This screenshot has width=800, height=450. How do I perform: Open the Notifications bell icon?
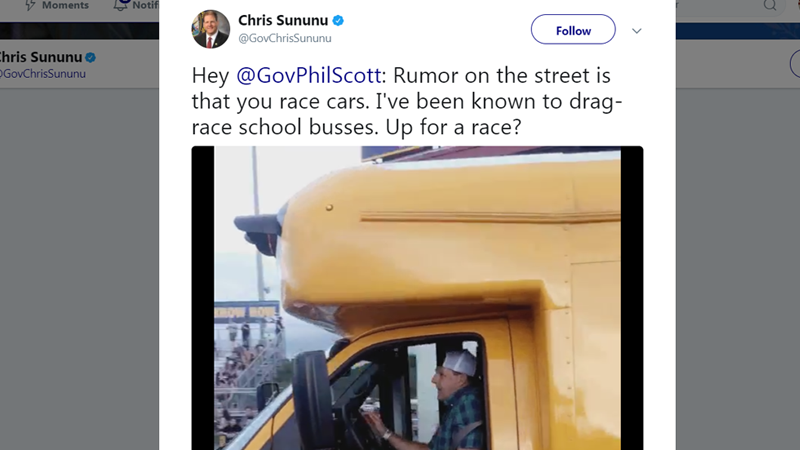[x=120, y=6]
